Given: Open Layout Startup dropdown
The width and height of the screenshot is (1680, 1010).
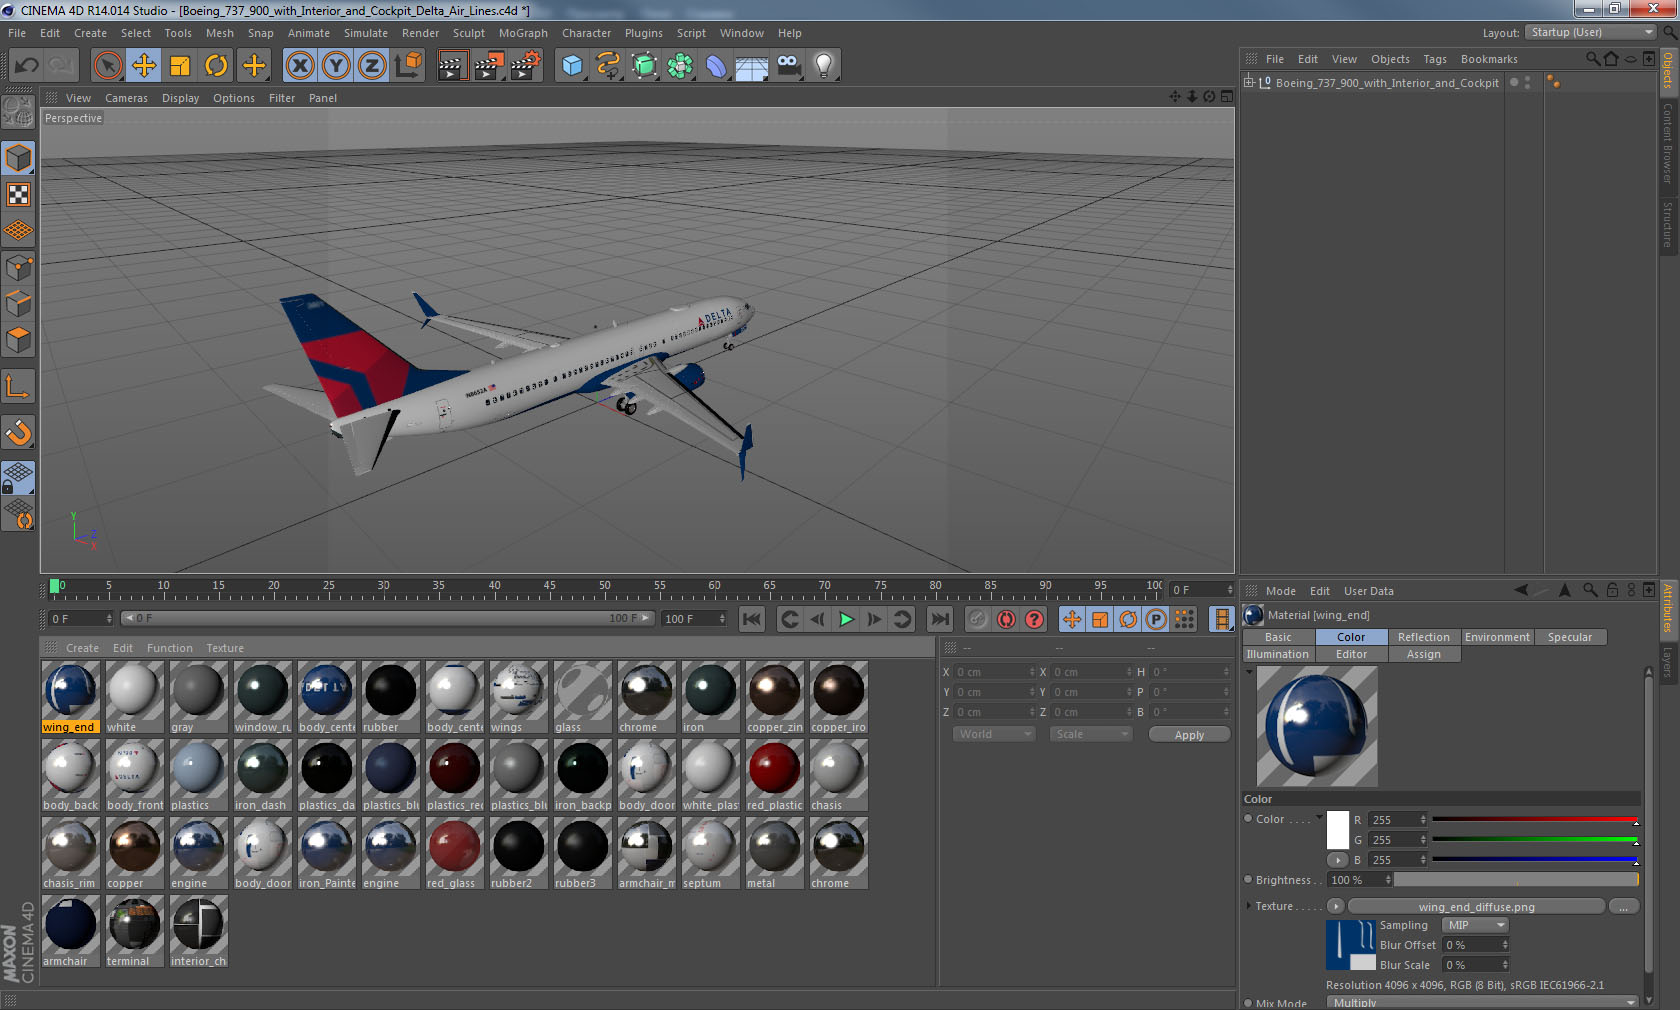Looking at the screenshot, I should (x=1592, y=32).
